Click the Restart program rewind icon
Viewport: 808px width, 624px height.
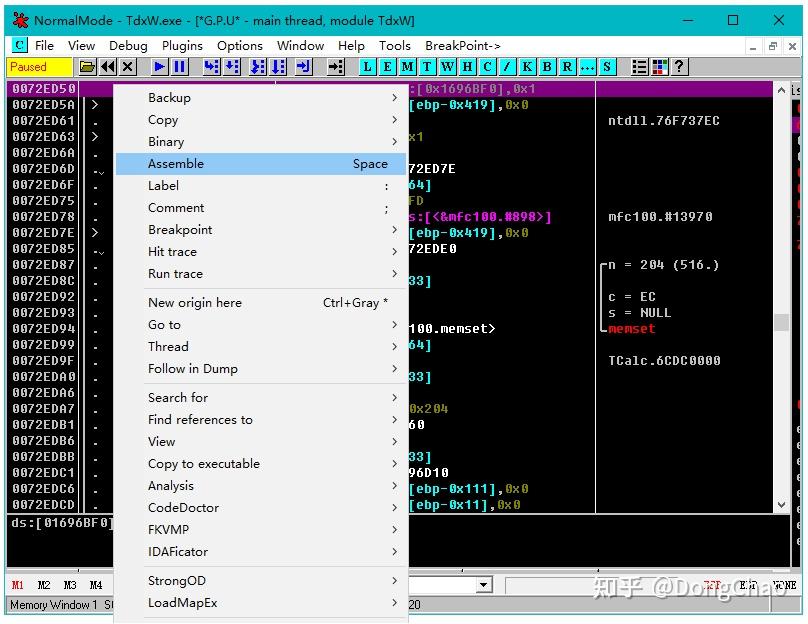(108, 67)
